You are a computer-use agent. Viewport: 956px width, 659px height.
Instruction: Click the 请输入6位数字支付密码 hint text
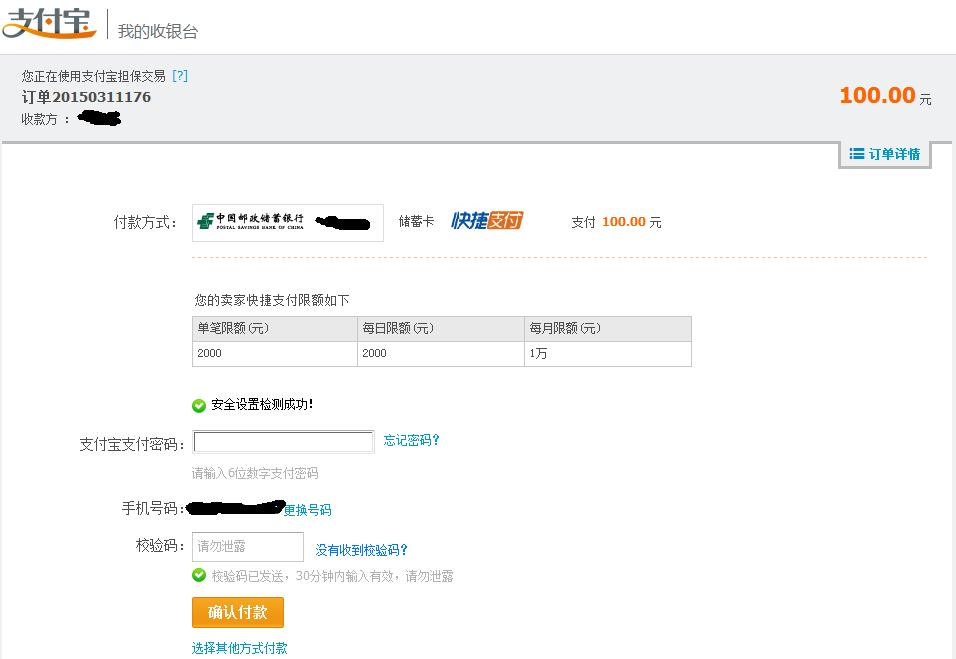(x=255, y=473)
